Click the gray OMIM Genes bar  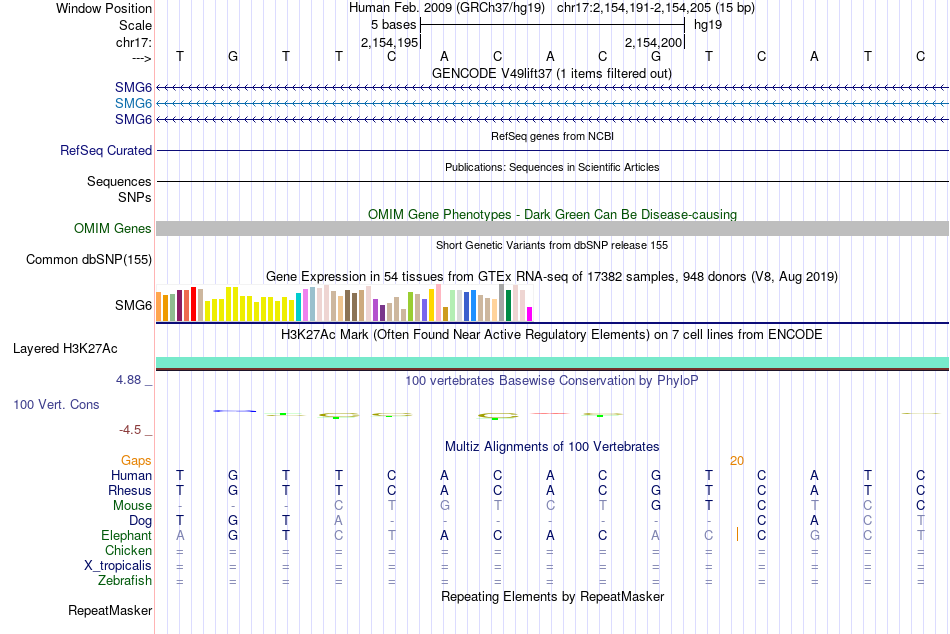pos(552,229)
